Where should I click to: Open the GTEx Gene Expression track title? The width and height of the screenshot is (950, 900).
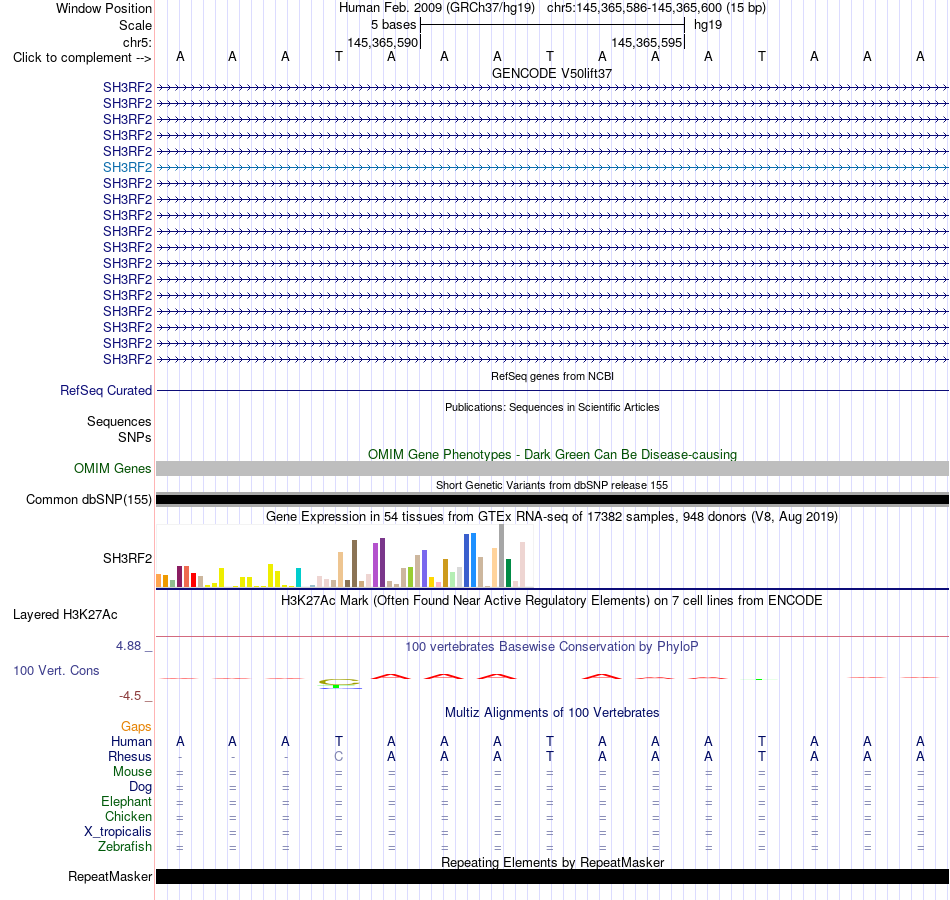pyautogui.click(x=552, y=516)
